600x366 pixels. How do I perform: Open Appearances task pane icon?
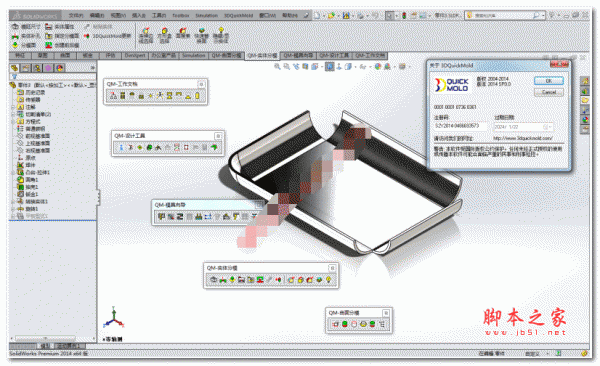point(585,120)
